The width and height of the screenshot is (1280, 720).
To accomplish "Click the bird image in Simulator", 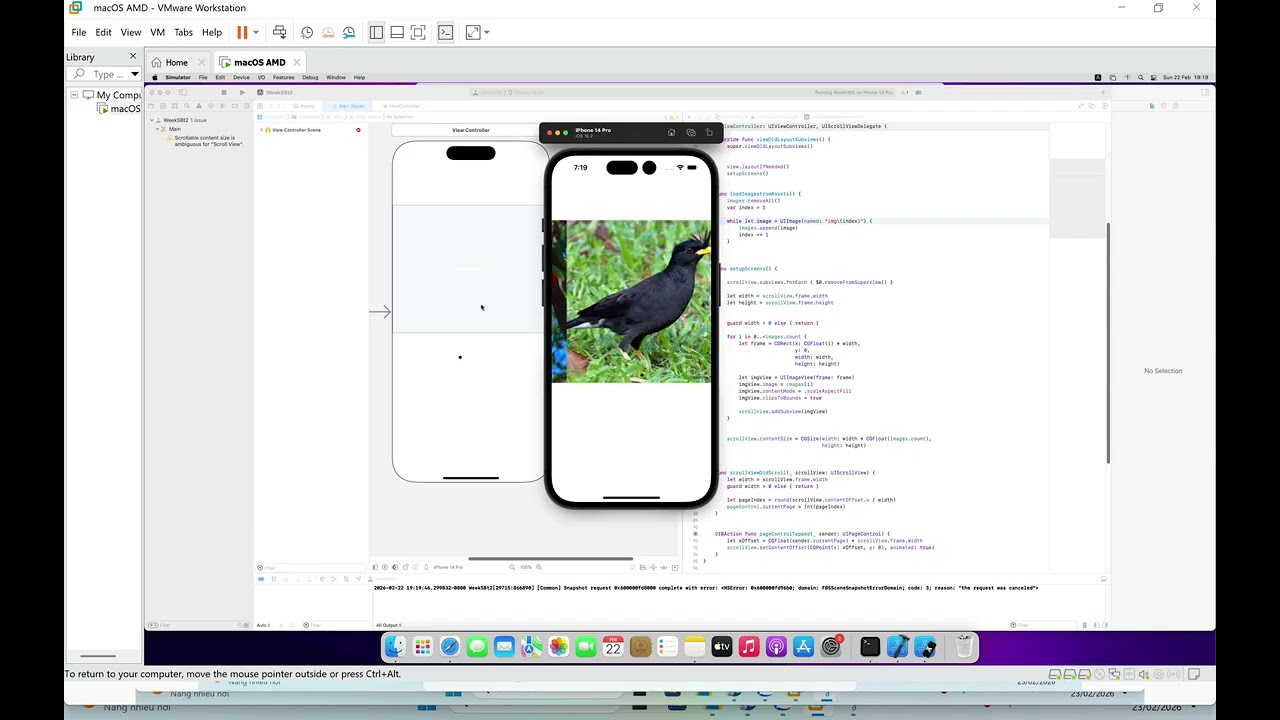I will 631,301.
